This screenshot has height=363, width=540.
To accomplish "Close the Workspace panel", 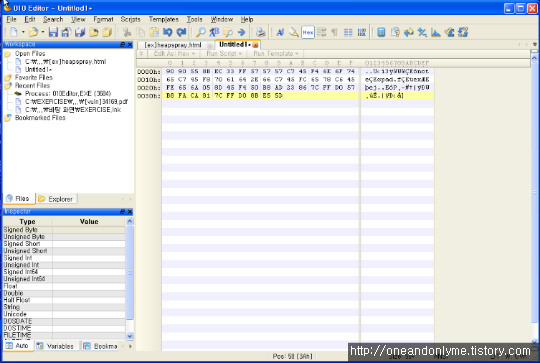I will click(130, 44).
